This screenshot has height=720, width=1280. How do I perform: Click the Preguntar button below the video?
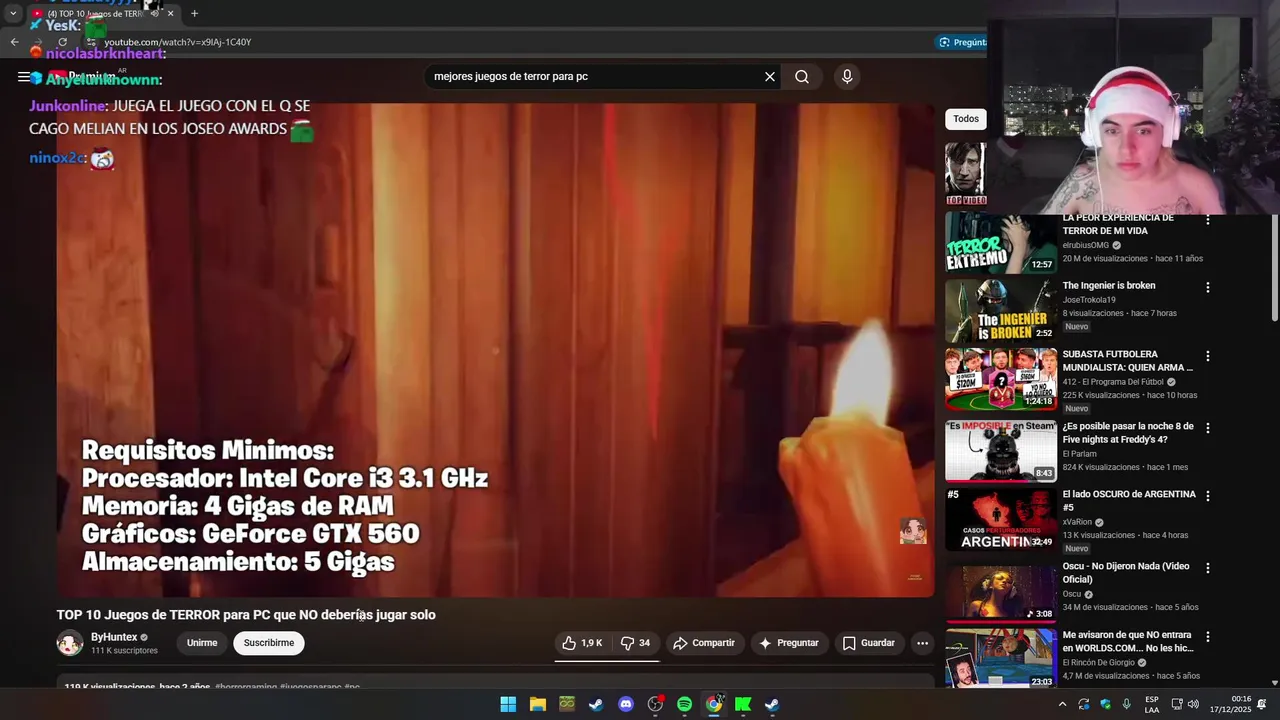click(x=789, y=643)
